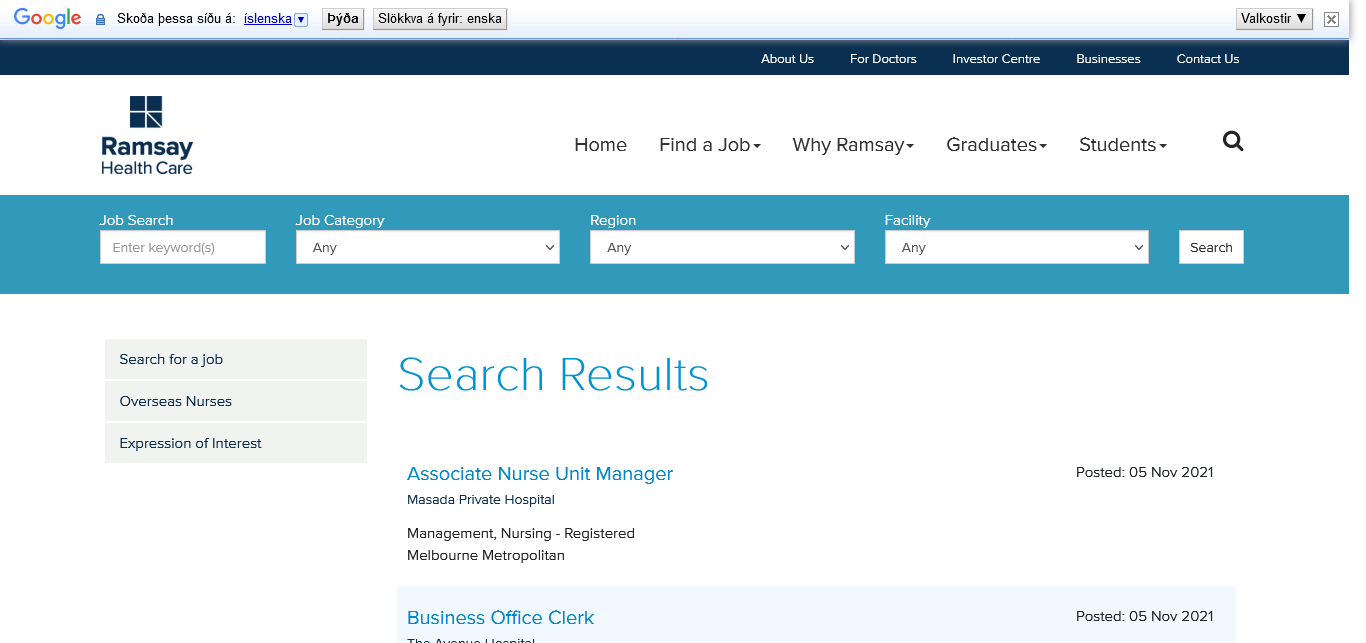Click the Google logo in translate bar

pyautogui.click(x=47, y=18)
